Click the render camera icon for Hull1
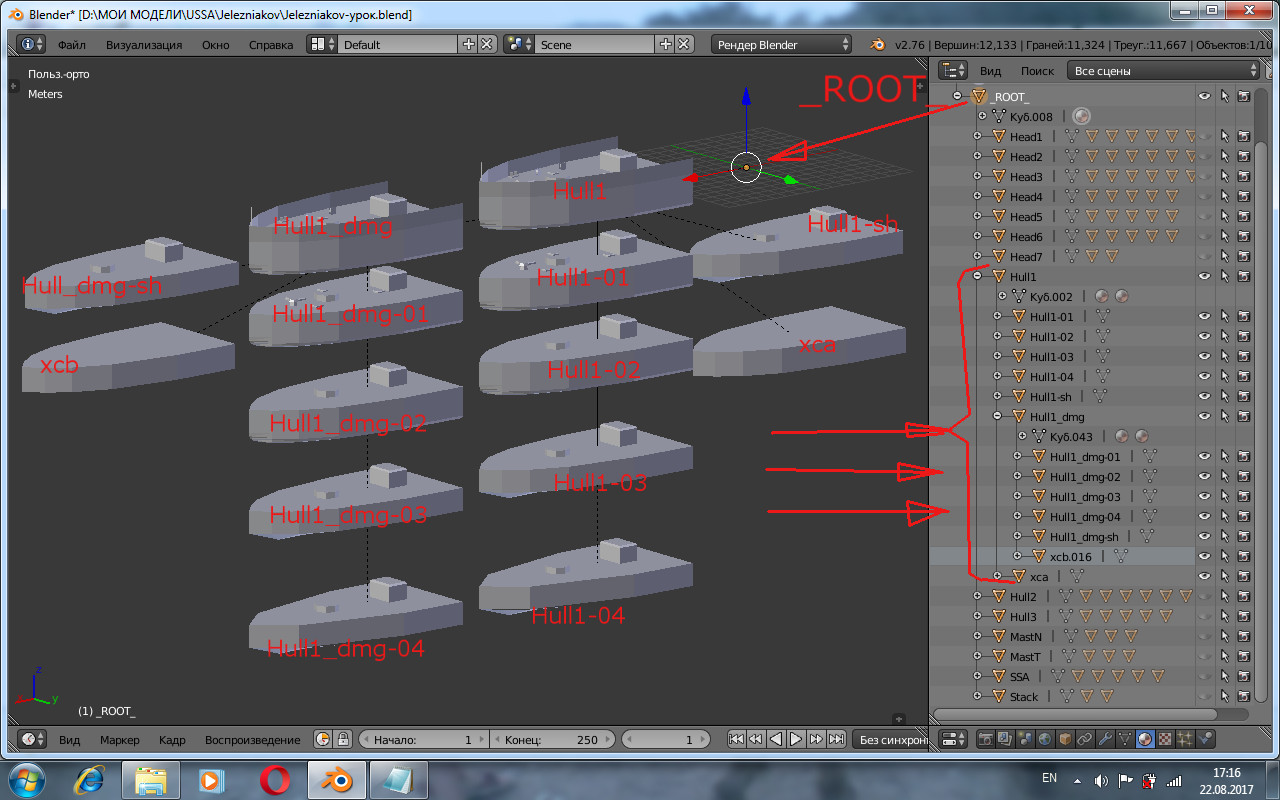The image size is (1280, 800). tap(1244, 277)
